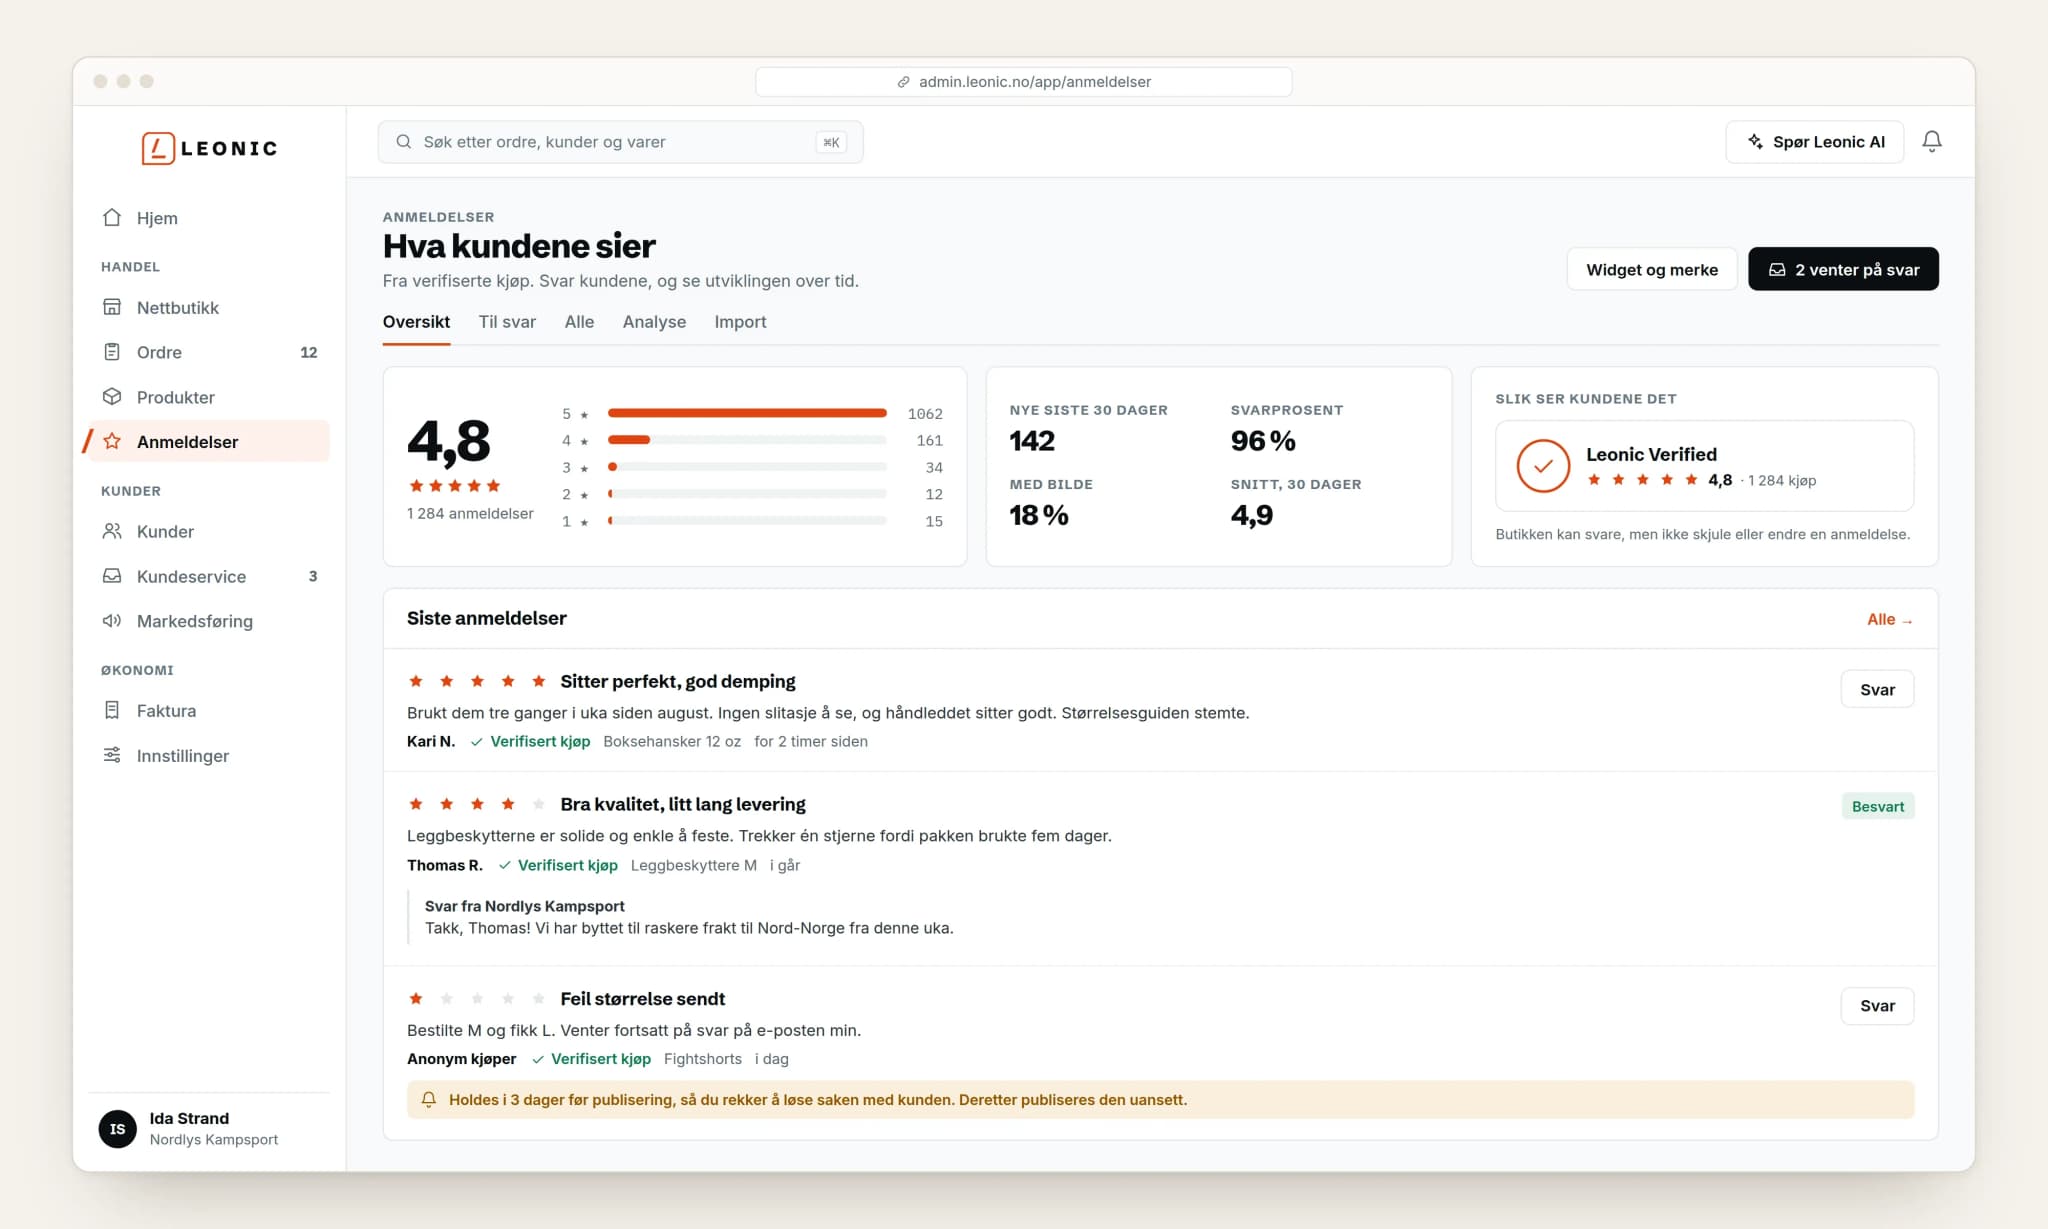
Task: Click the admin.leonic.no address bar
Action: pos(1024,82)
